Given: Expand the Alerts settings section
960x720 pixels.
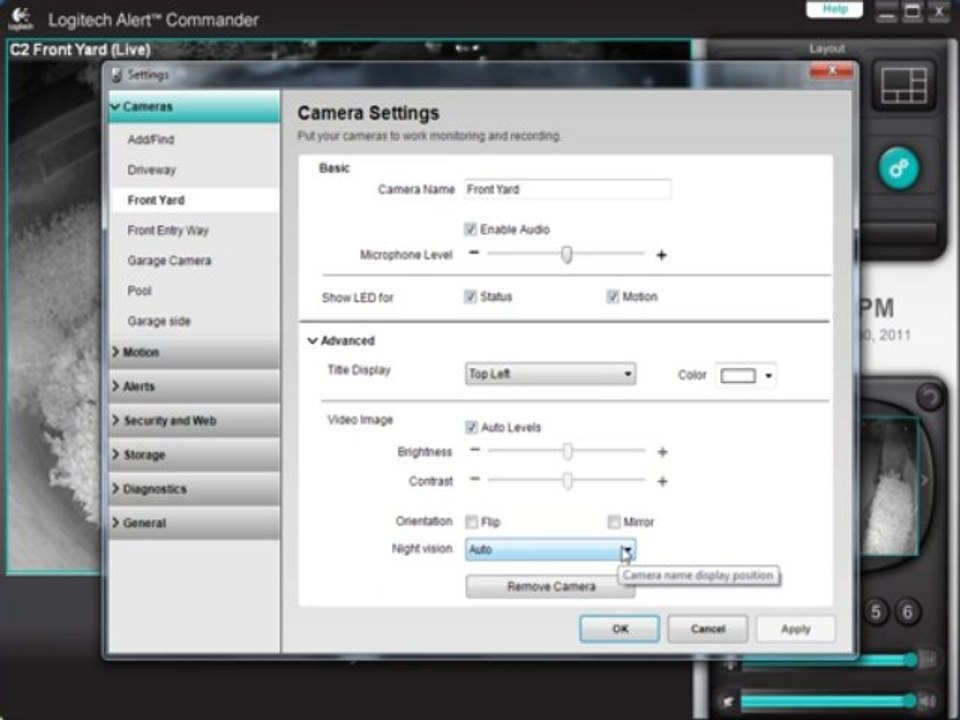Looking at the screenshot, I should [193, 386].
